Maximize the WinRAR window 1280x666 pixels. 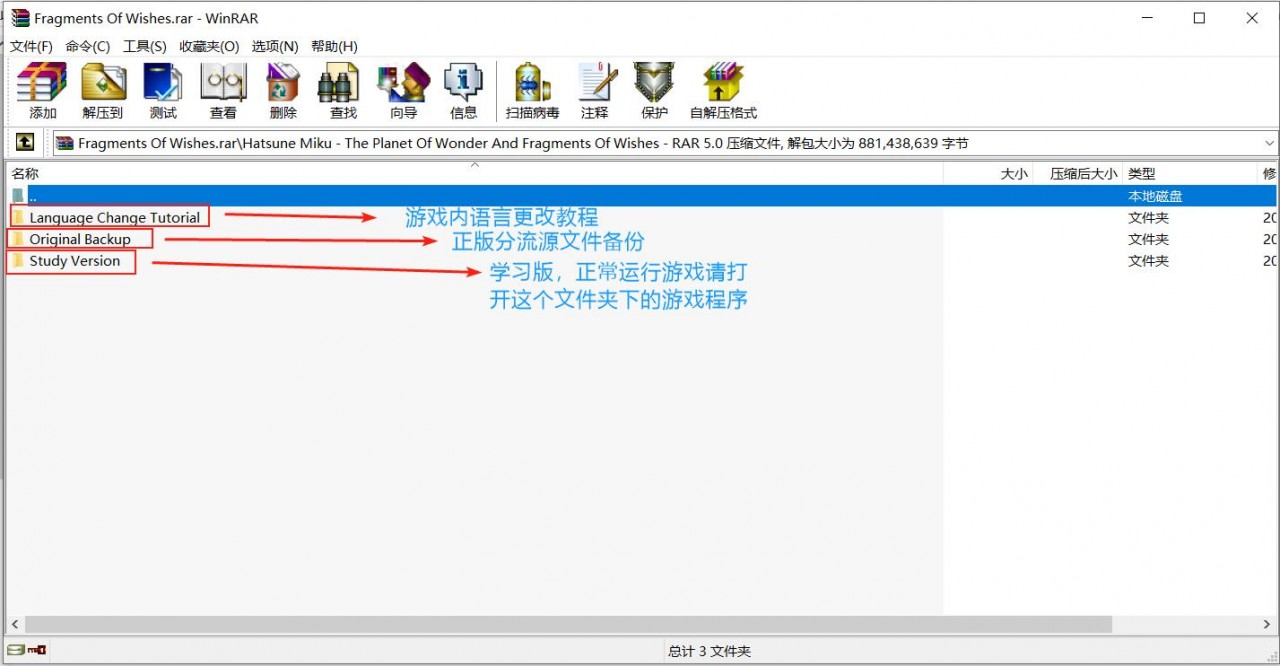click(x=1199, y=18)
